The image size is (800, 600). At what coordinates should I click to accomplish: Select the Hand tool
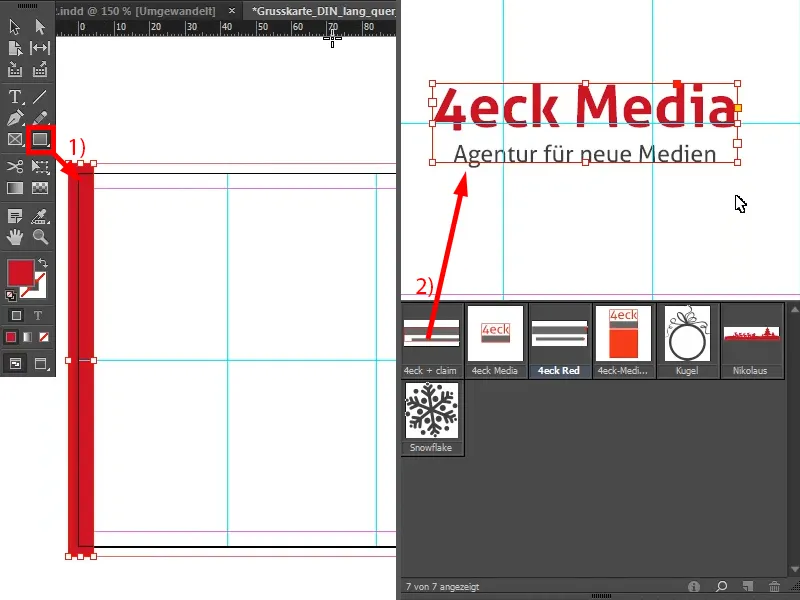(x=15, y=237)
